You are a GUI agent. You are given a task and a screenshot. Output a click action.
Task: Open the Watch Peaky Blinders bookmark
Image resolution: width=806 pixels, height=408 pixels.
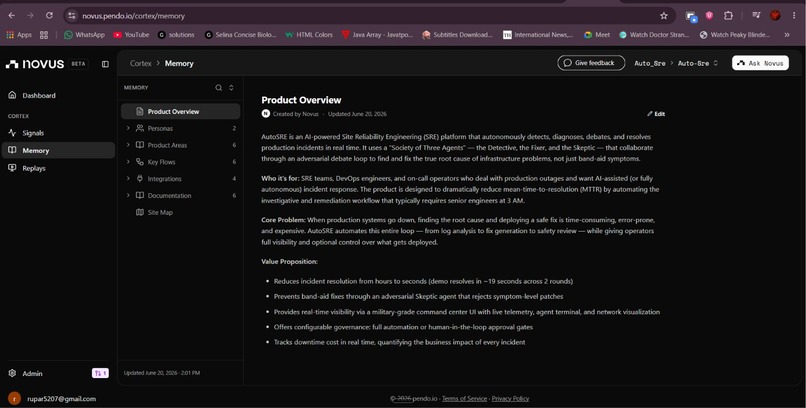click(x=735, y=35)
